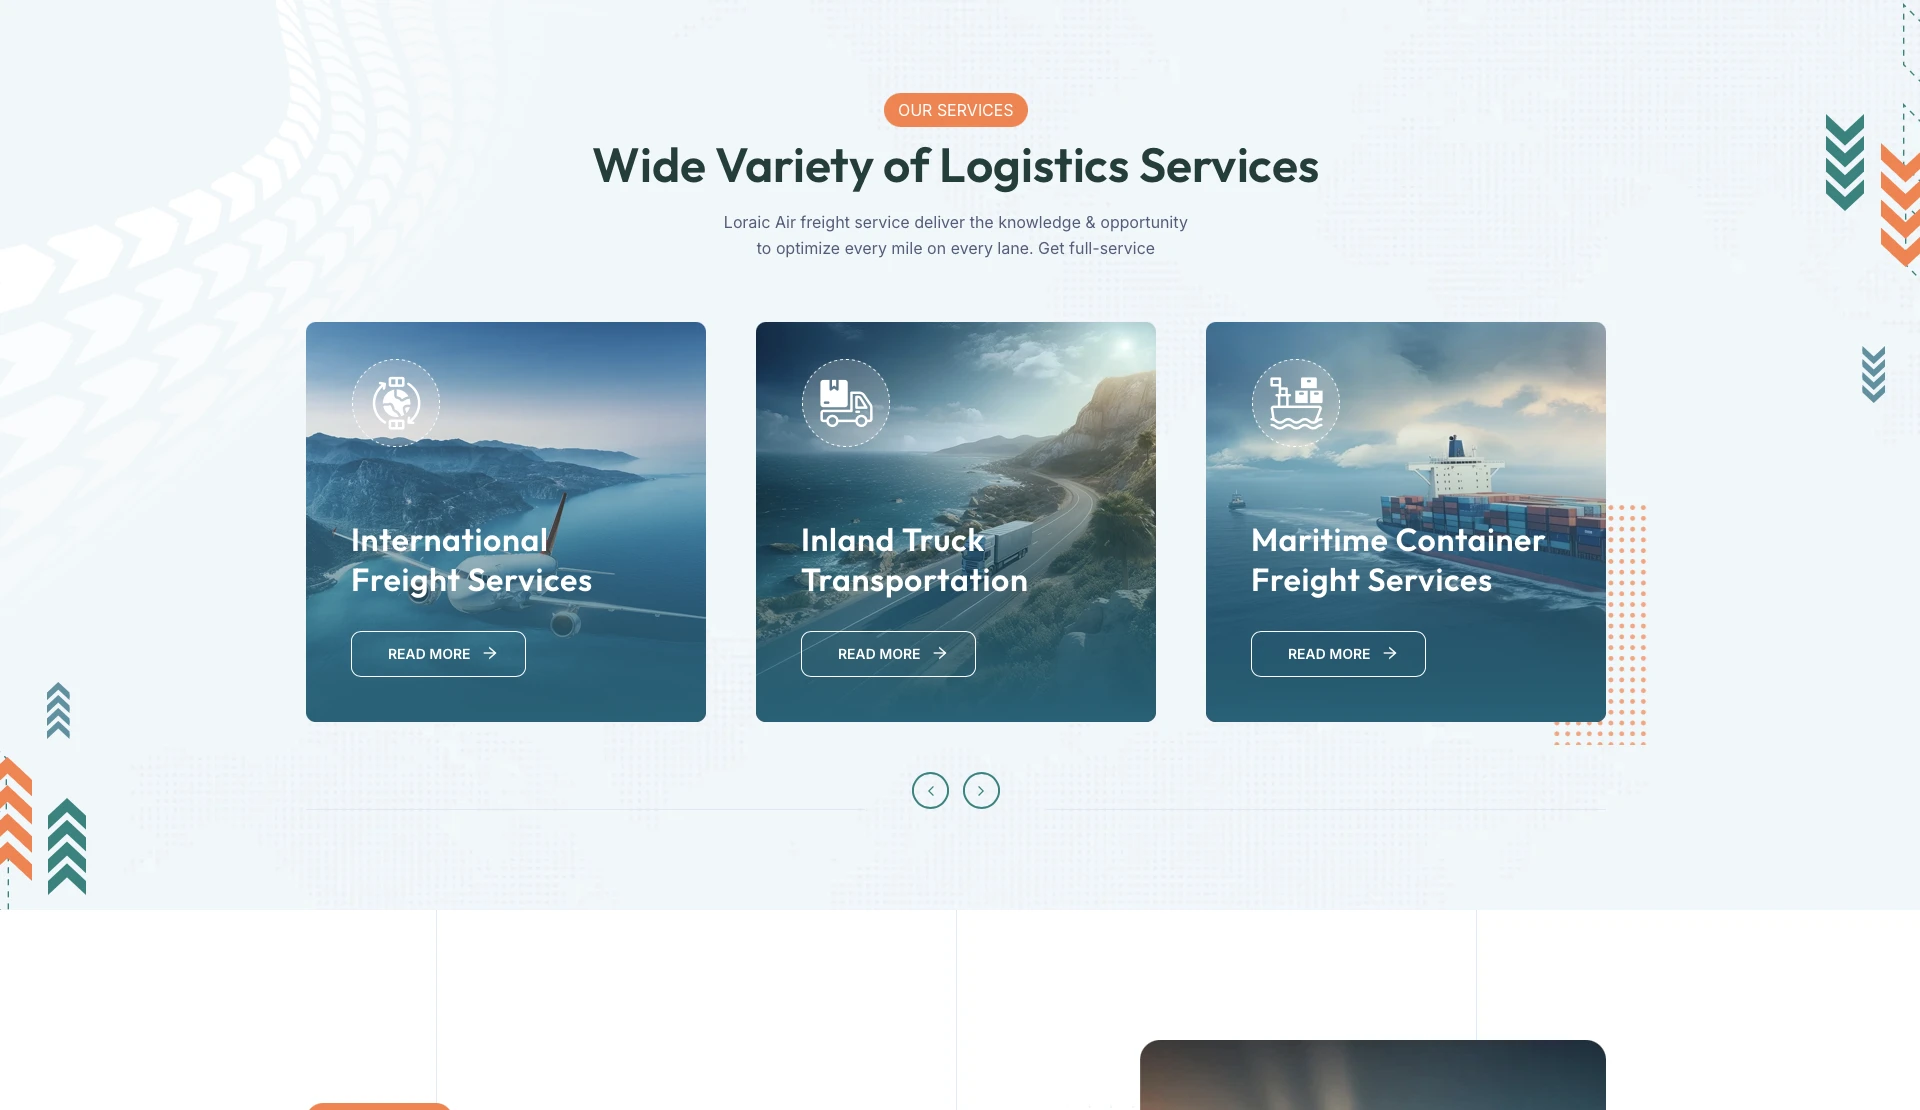Click arrow icon in International Freight Read More

[x=490, y=653]
